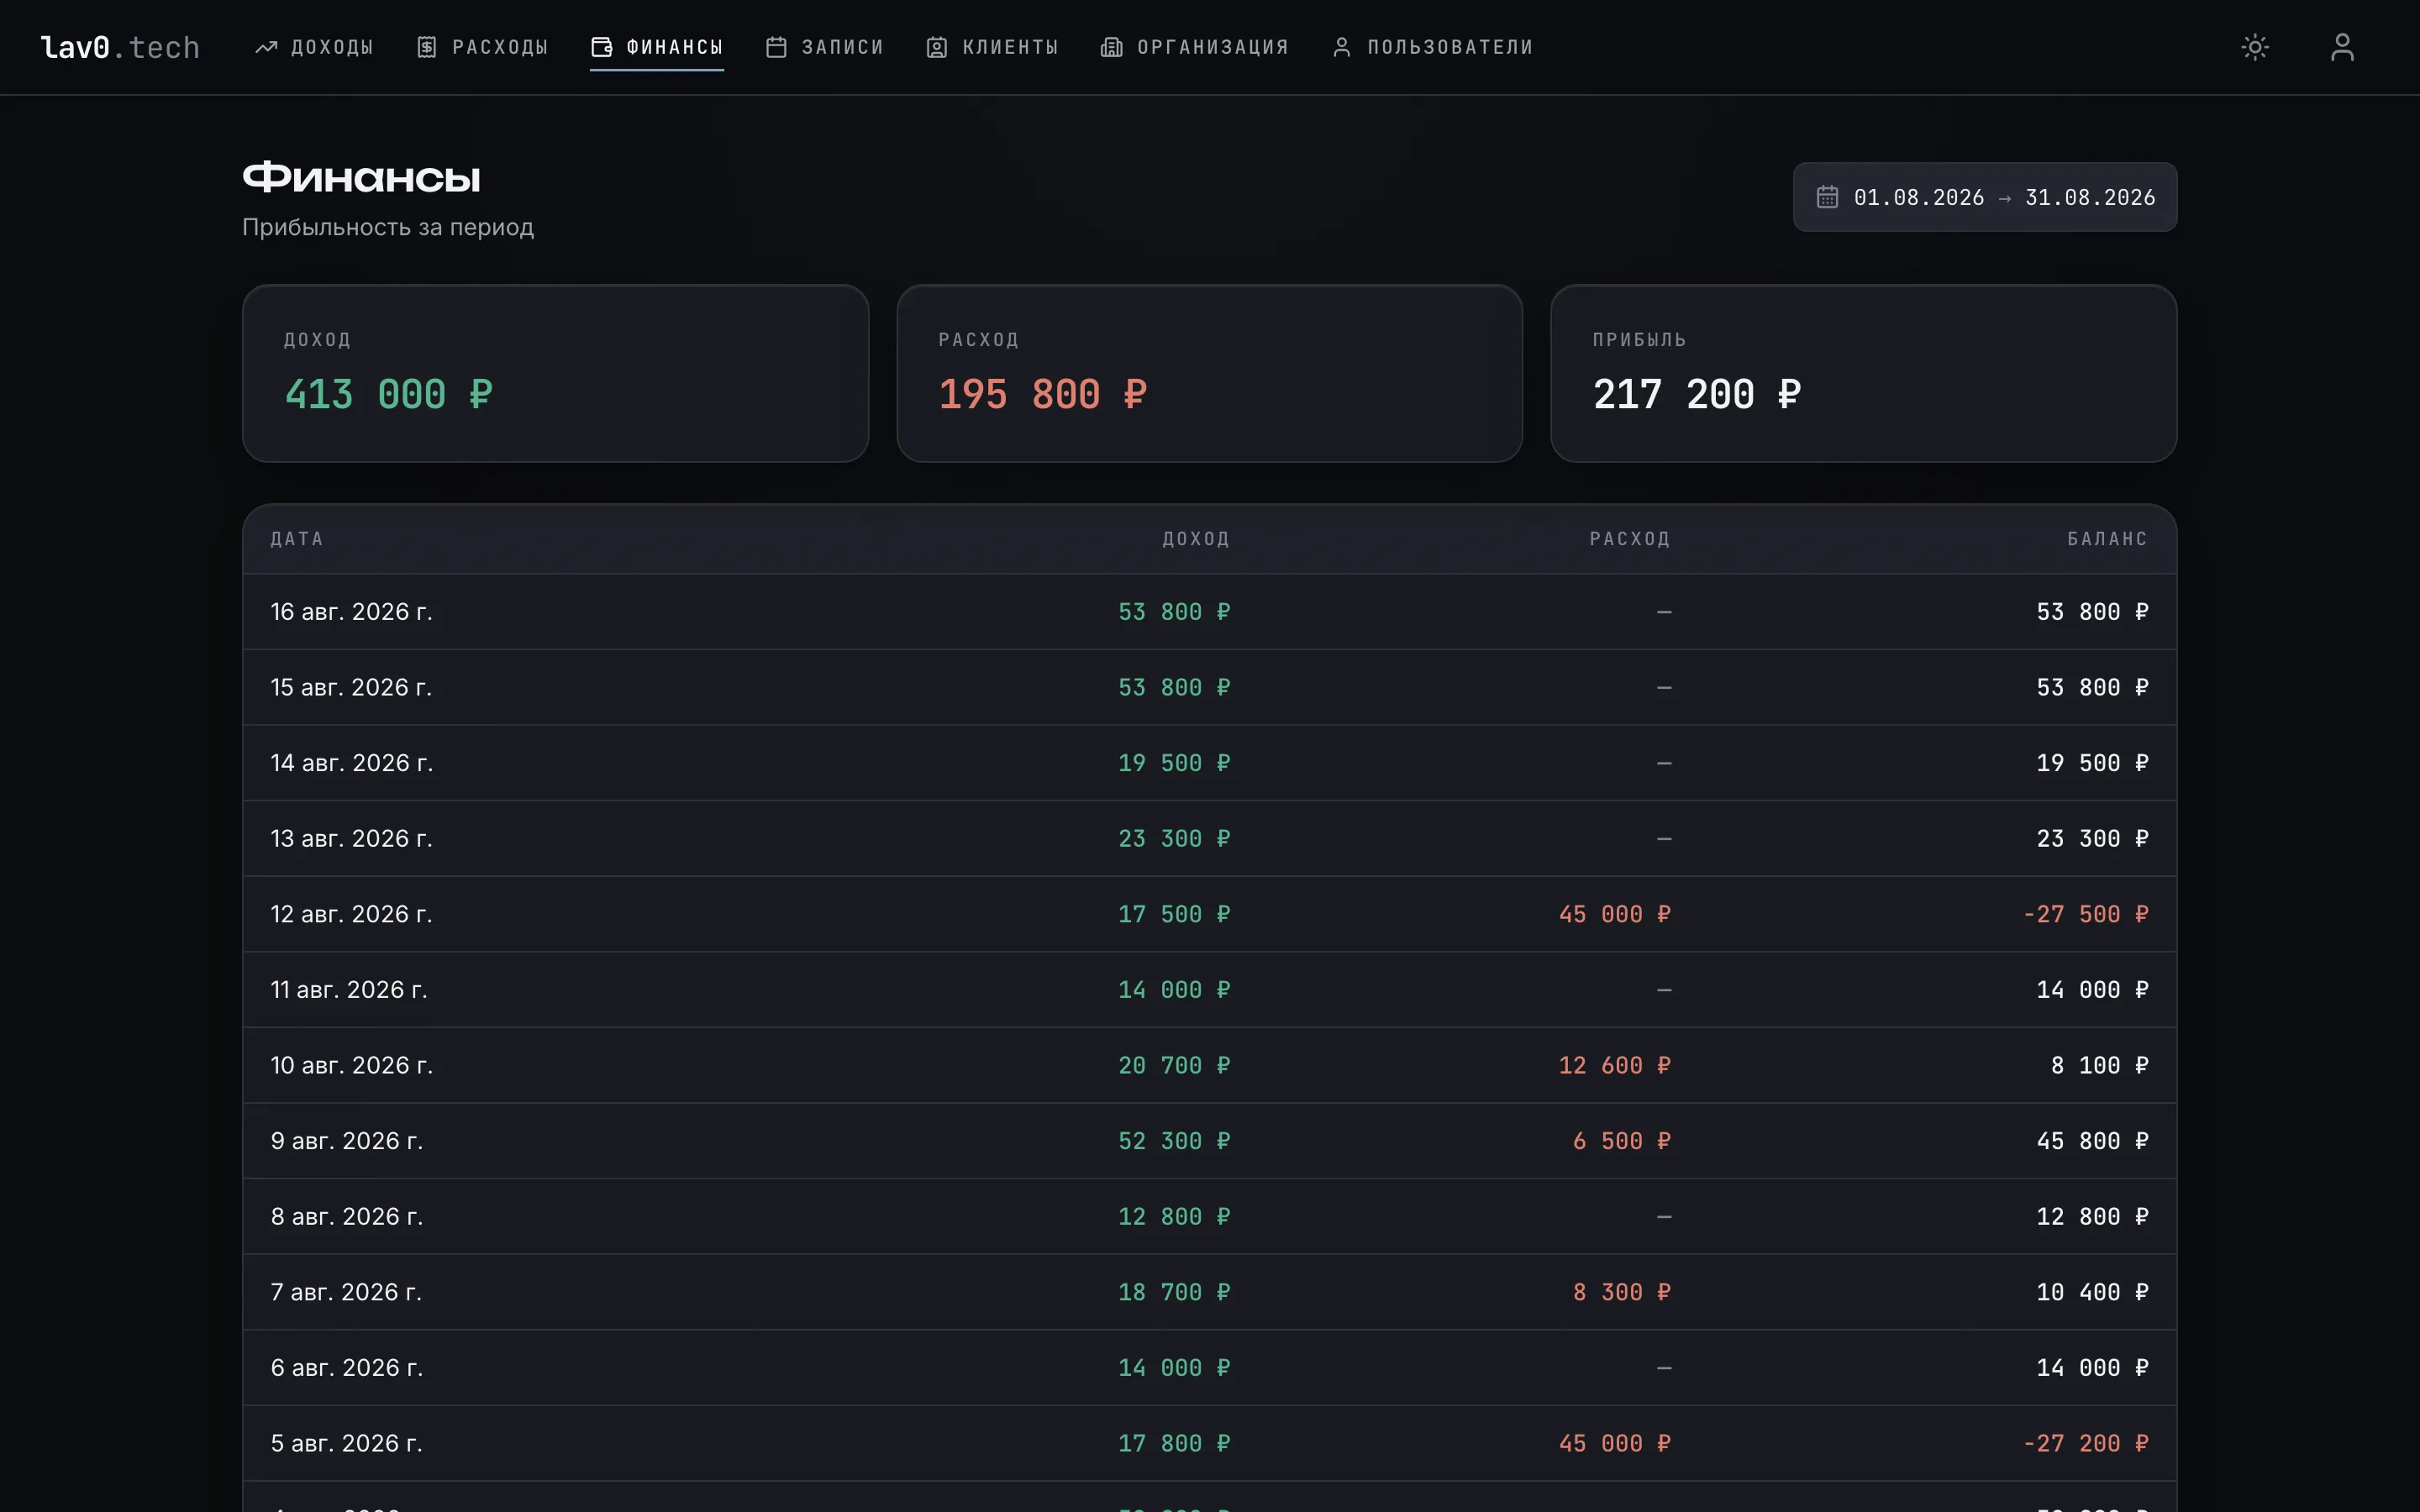Select the 8 авг. 2026 г. row date

pos(347,1216)
